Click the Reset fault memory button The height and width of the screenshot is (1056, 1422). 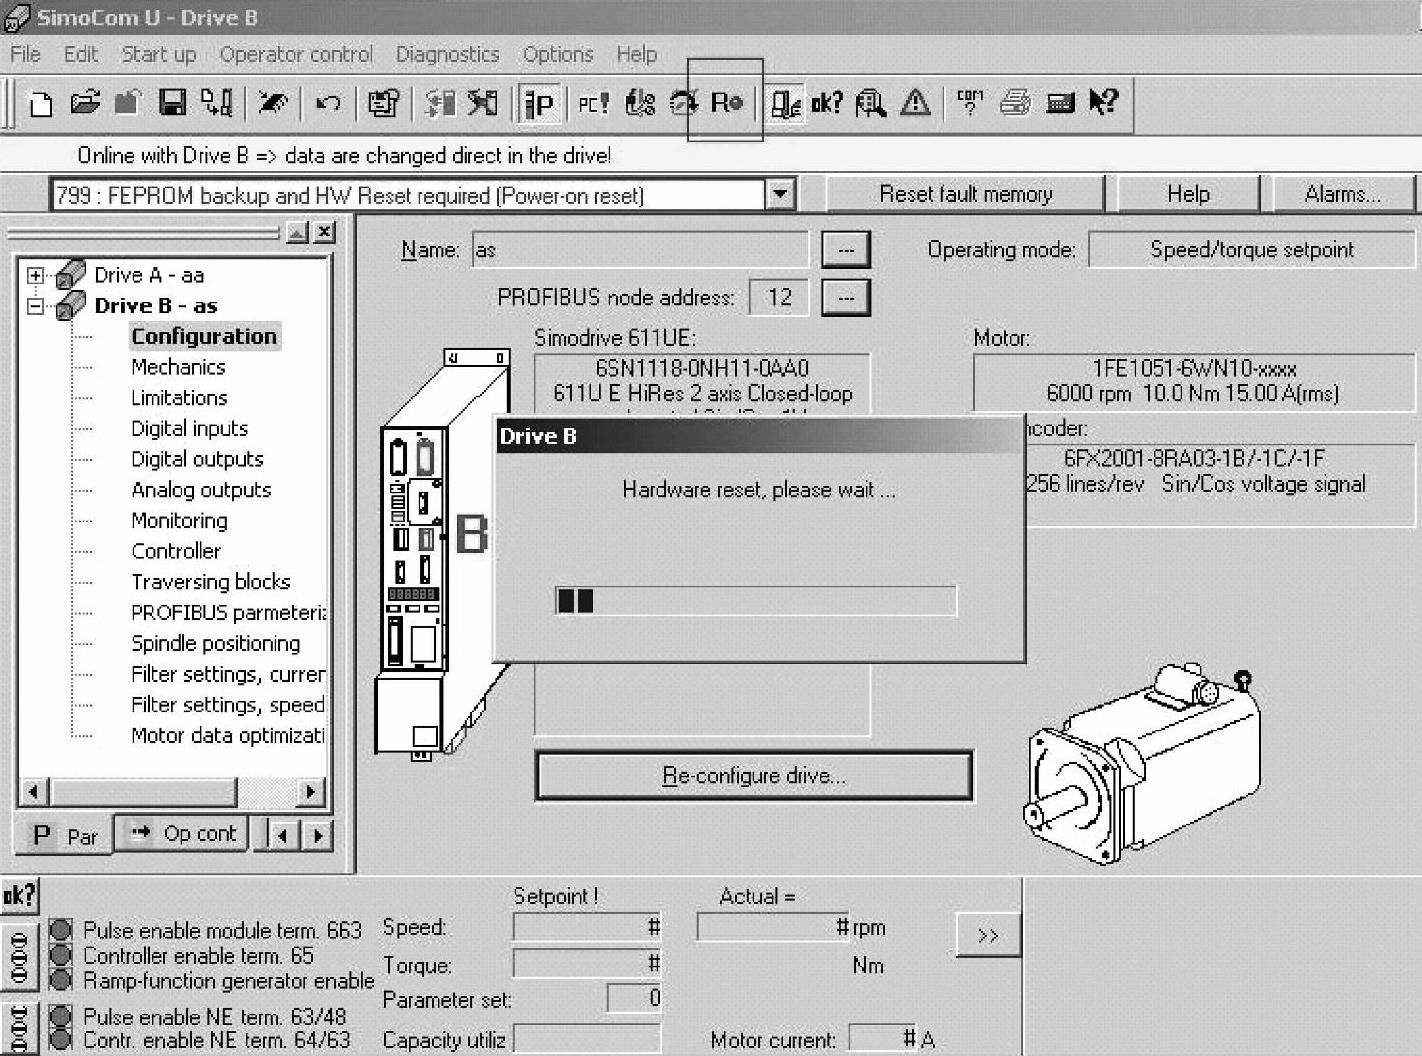pos(965,194)
